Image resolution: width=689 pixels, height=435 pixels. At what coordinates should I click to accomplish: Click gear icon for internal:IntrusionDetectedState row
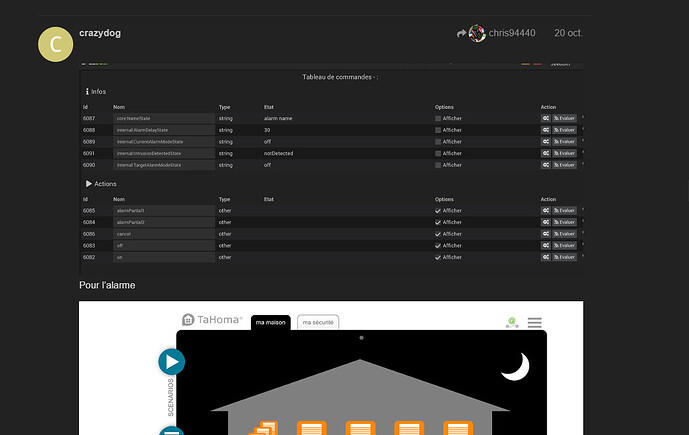pyautogui.click(x=545, y=153)
